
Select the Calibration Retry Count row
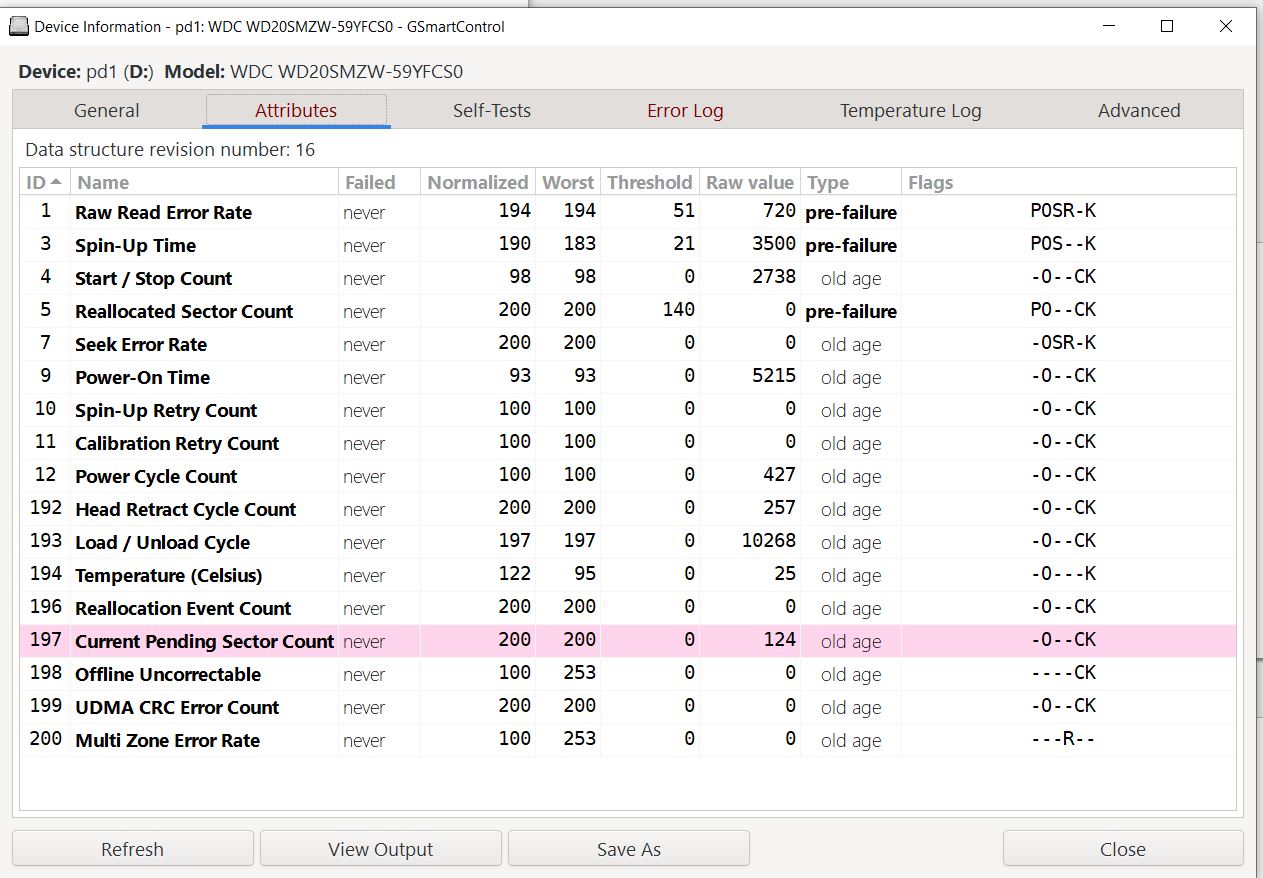pos(628,443)
